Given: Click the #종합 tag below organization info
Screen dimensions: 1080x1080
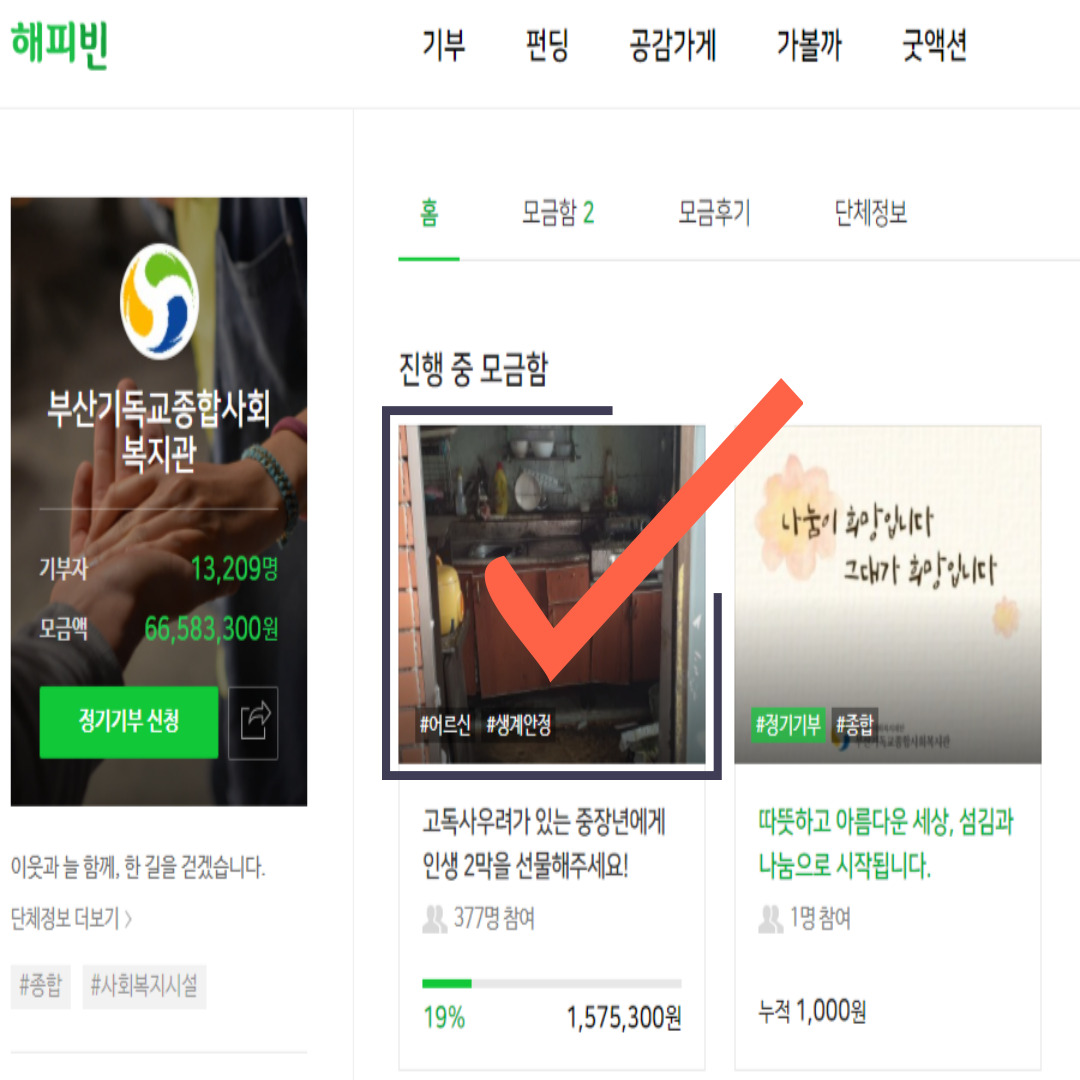Looking at the screenshot, I should pos(41,986).
